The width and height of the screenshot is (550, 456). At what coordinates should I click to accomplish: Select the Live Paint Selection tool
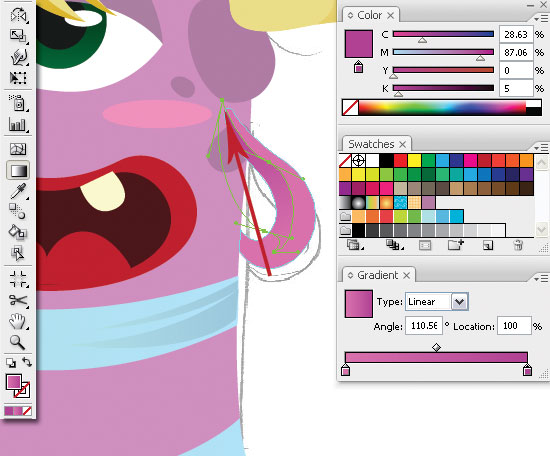tap(18, 253)
